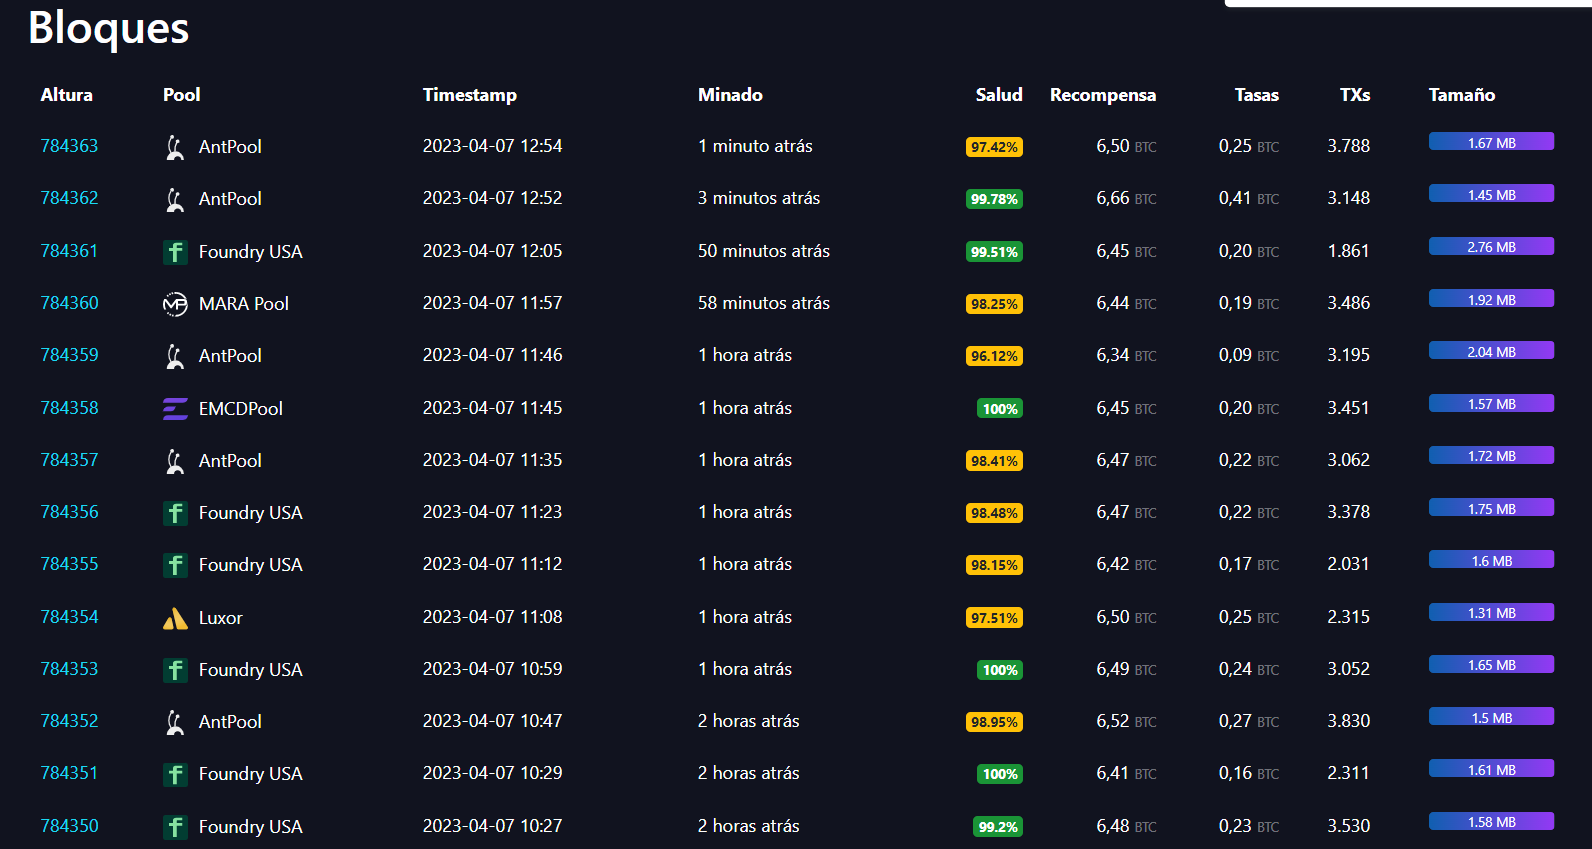This screenshot has height=849, width=1592.
Task: Open block 784350 link
Action: [69, 826]
